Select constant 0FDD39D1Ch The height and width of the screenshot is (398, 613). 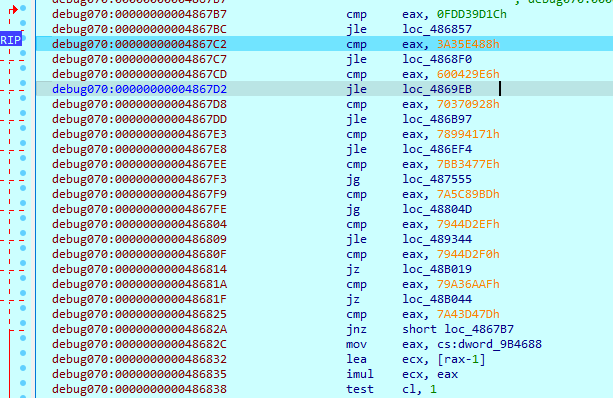471,14
